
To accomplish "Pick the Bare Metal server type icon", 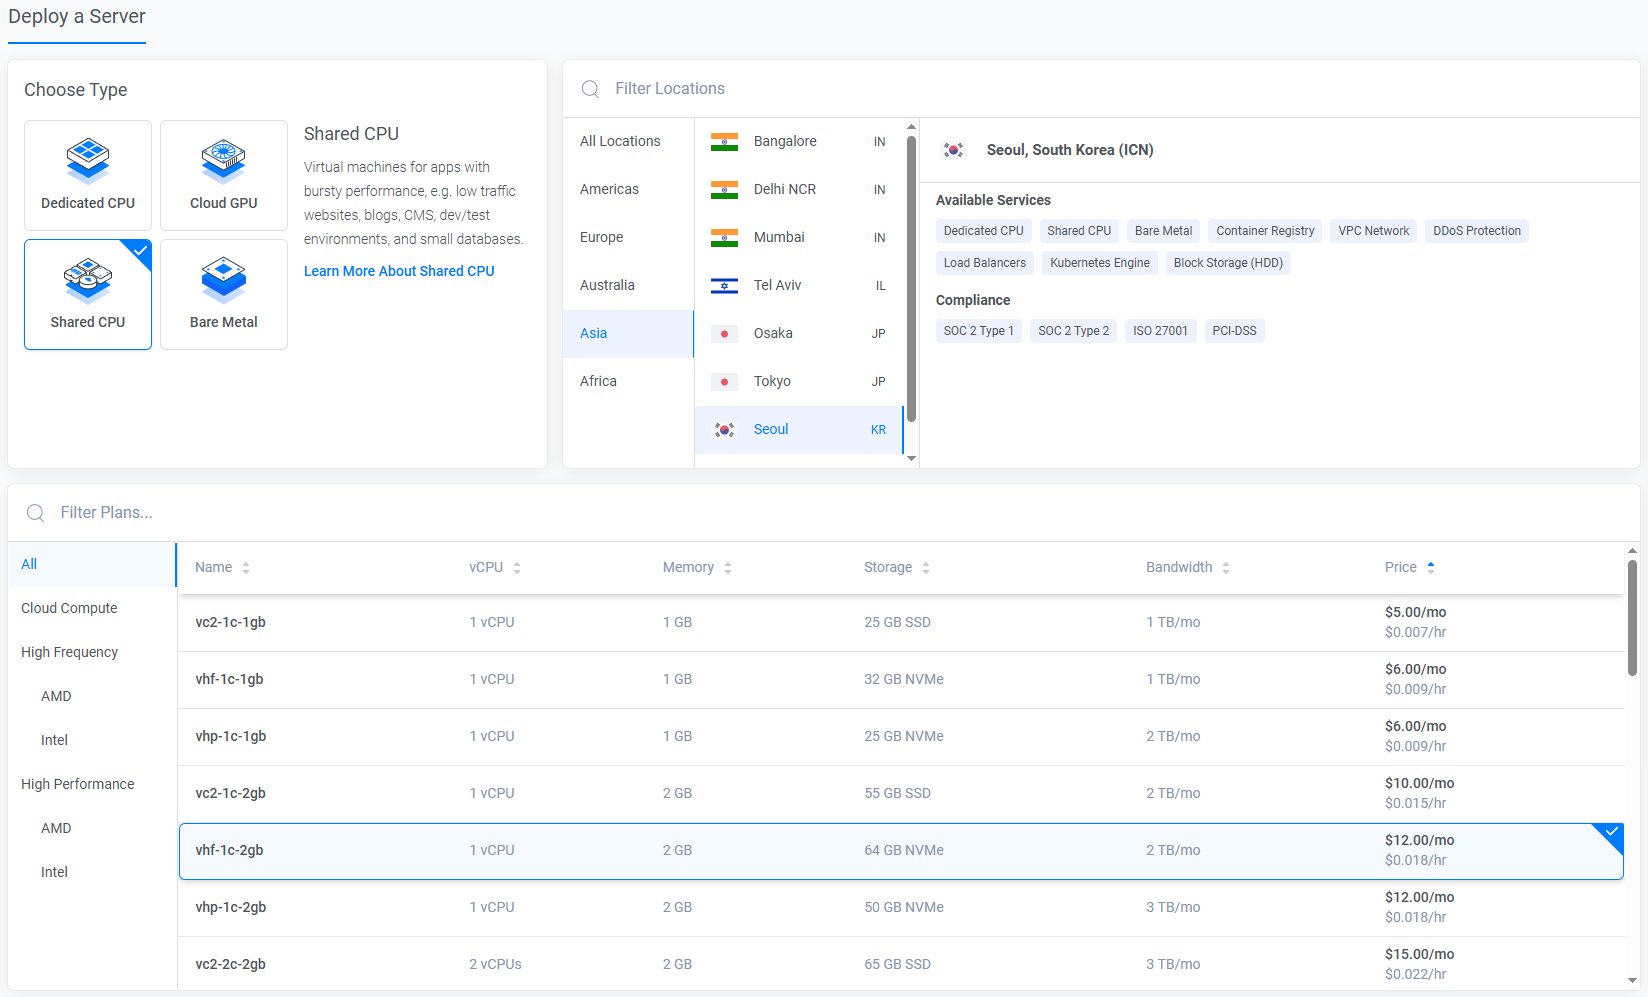I will pyautogui.click(x=223, y=280).
